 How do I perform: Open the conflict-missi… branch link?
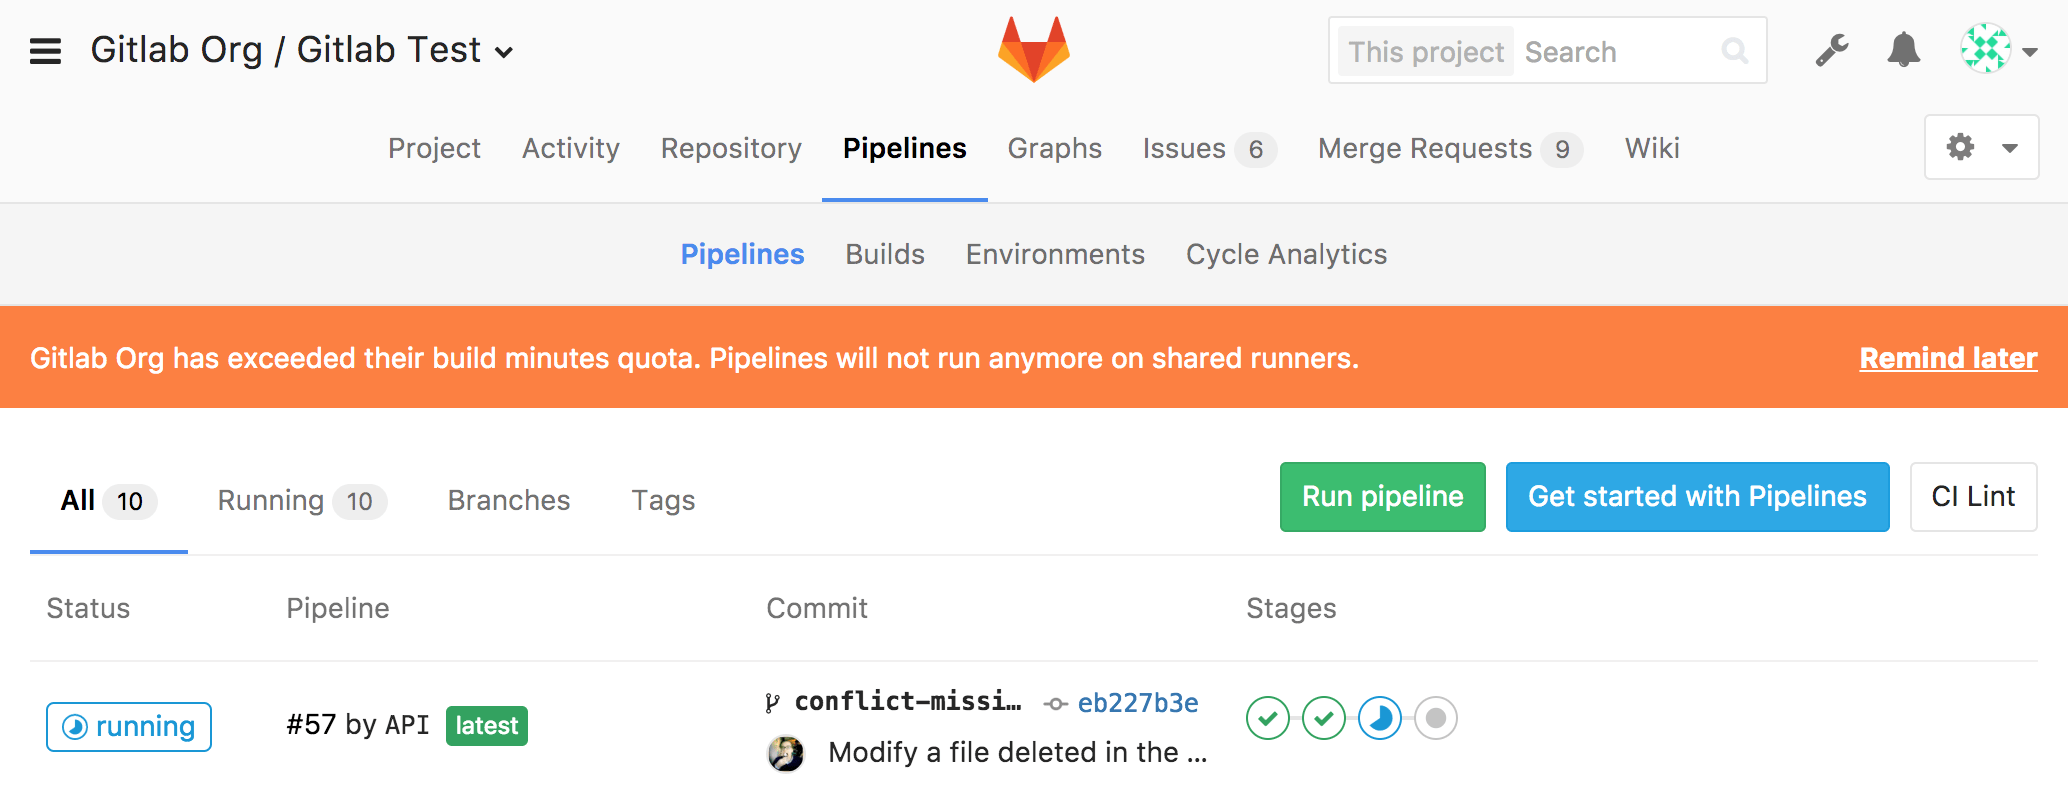(908, 702)
